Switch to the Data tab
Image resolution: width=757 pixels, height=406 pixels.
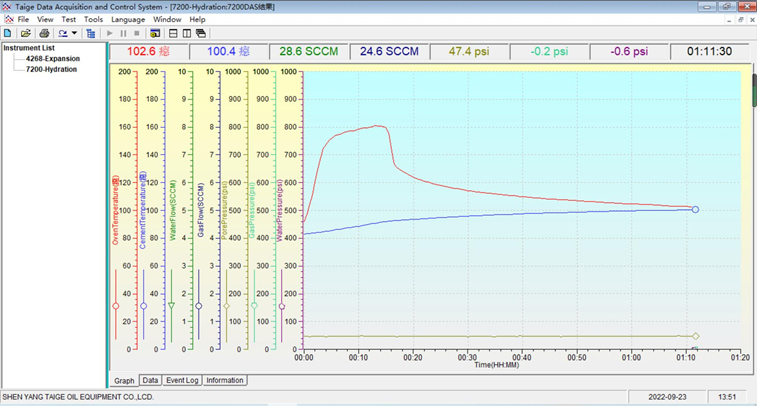[x=150, y=380]
